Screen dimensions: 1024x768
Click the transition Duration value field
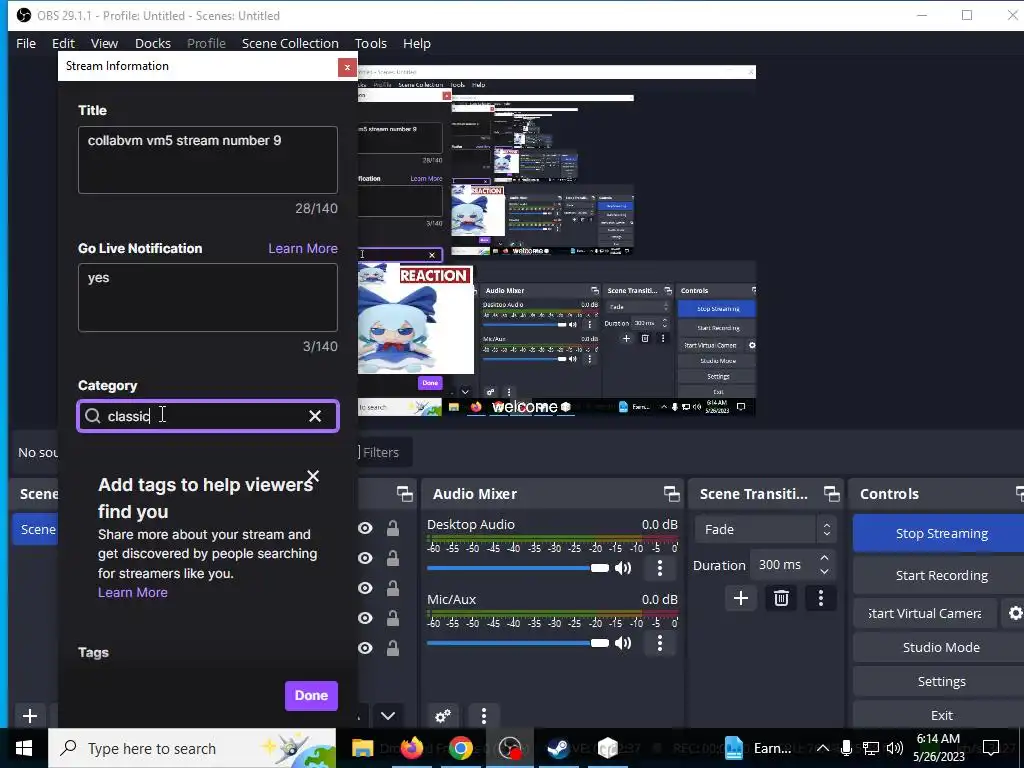782,565
